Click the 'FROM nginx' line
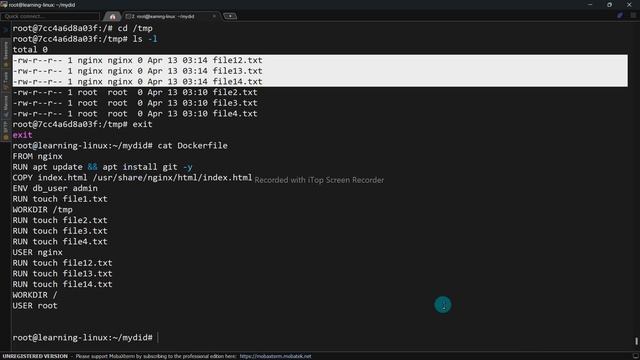The width and height of the screenshot is (640, 360). click(x=38, y=156)
